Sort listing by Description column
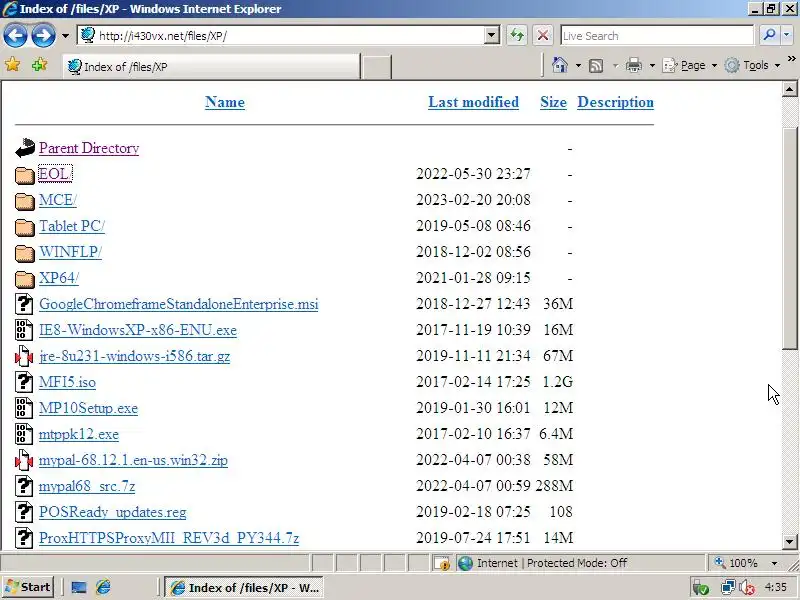 615,102
